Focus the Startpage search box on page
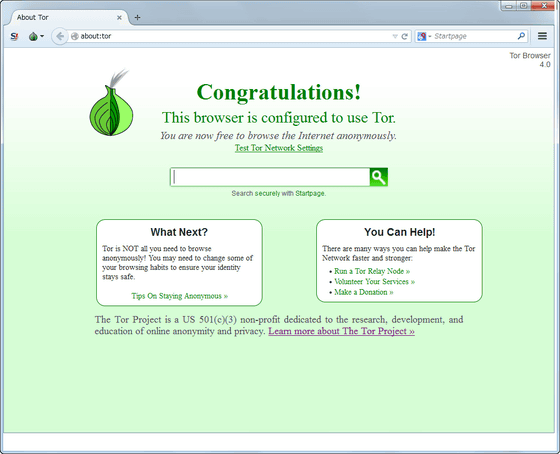Image resolution: width=560 pixels, height=454 pixels. [x=270, y=177]
